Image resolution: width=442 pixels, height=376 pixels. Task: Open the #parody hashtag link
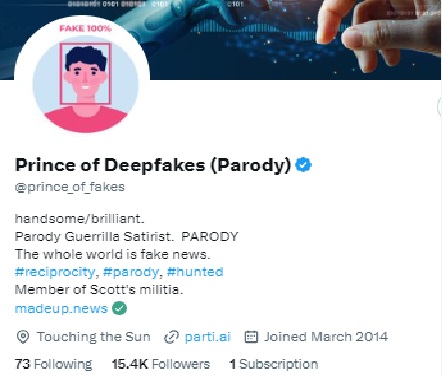[131, 272]
